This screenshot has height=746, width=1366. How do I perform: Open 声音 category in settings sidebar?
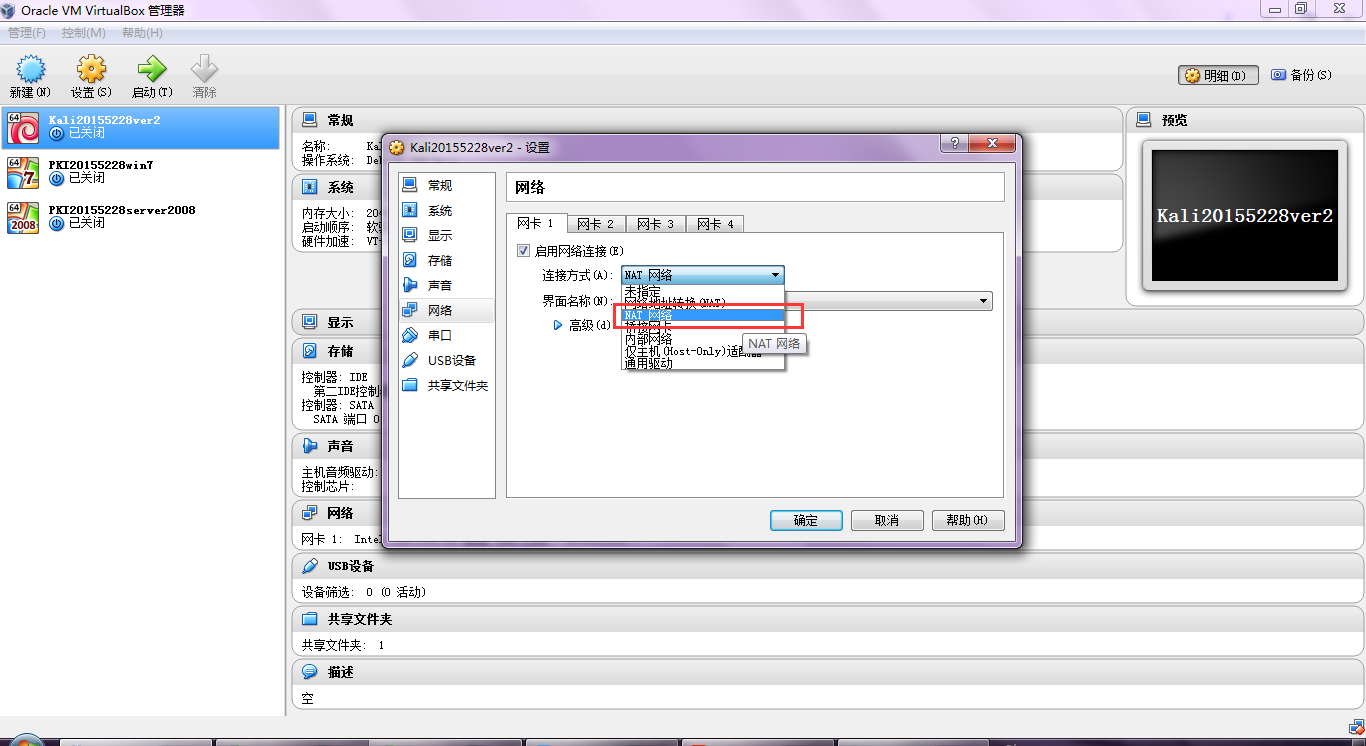click(x=446, y=285)
